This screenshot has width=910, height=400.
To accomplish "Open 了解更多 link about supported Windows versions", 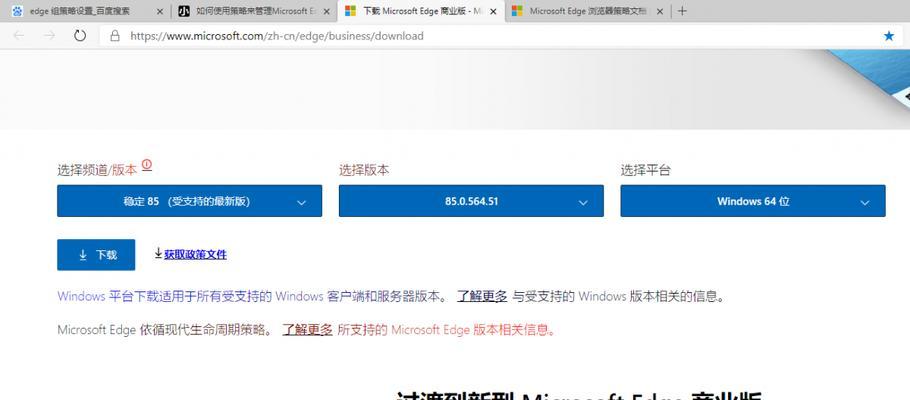I will 482,296.
